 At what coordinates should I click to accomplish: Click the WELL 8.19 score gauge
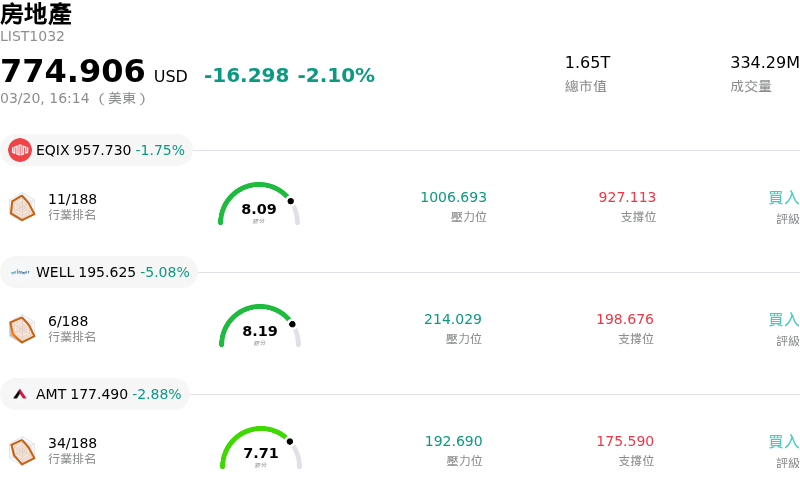(260, 328)
